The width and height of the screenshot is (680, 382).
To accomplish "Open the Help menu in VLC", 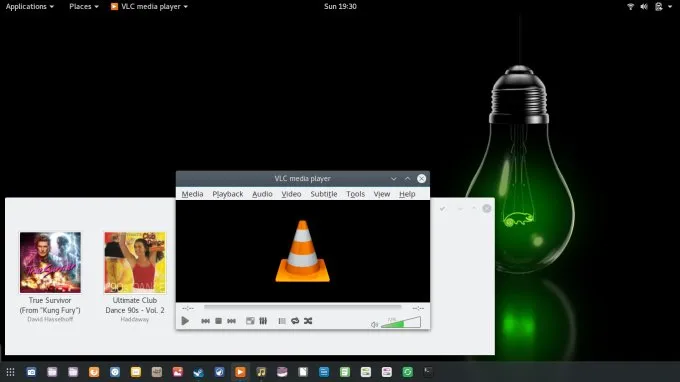I will click(407, 194).
